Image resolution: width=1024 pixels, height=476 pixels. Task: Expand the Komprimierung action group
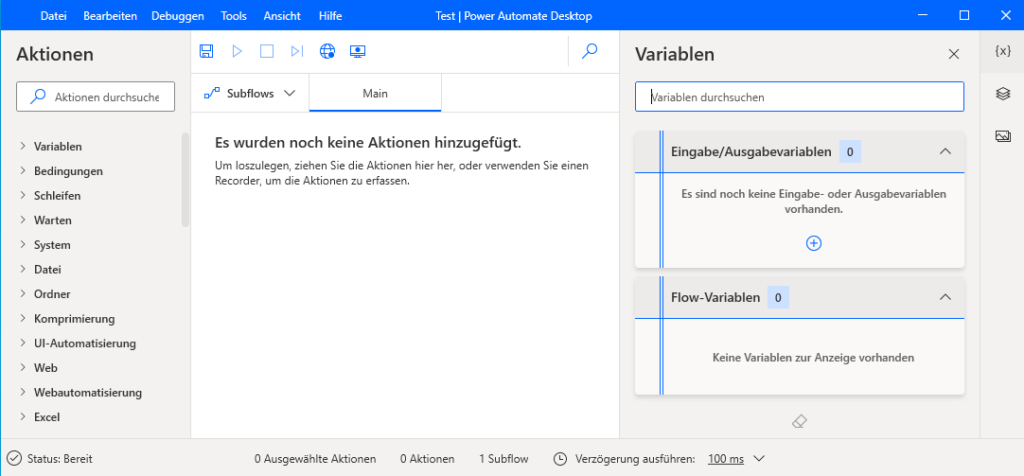[x=24, y=319]
